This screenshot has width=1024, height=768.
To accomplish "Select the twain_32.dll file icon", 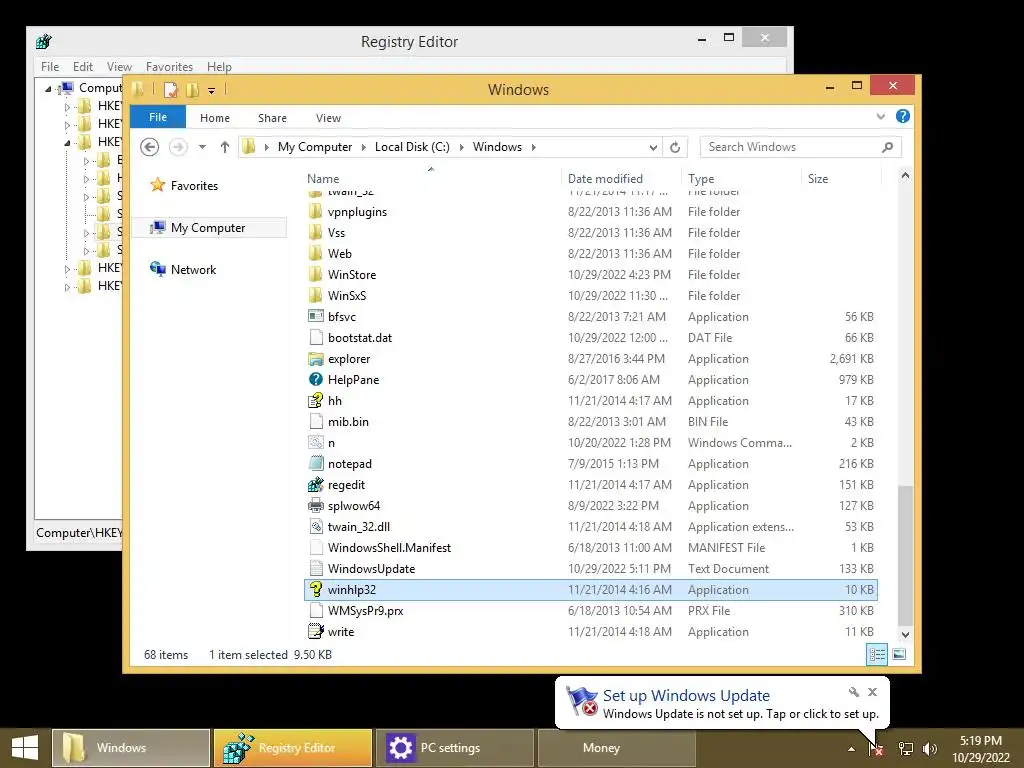I will [x=315, y=526].
